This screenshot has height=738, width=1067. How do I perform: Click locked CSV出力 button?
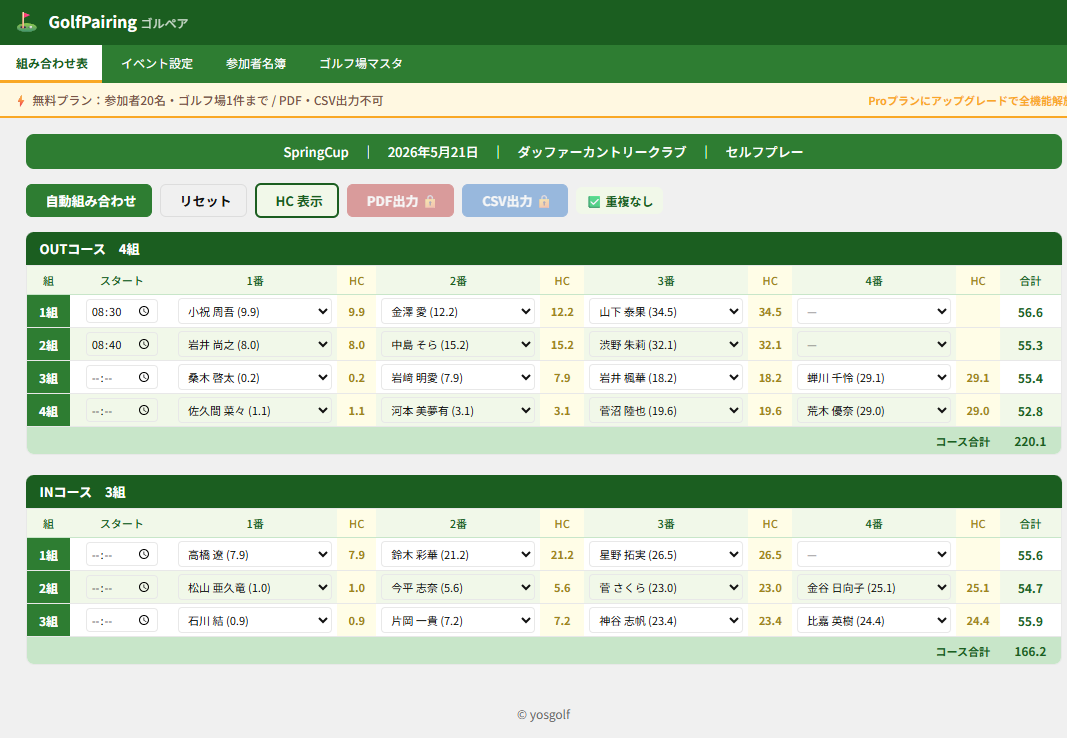pos(514,201)
